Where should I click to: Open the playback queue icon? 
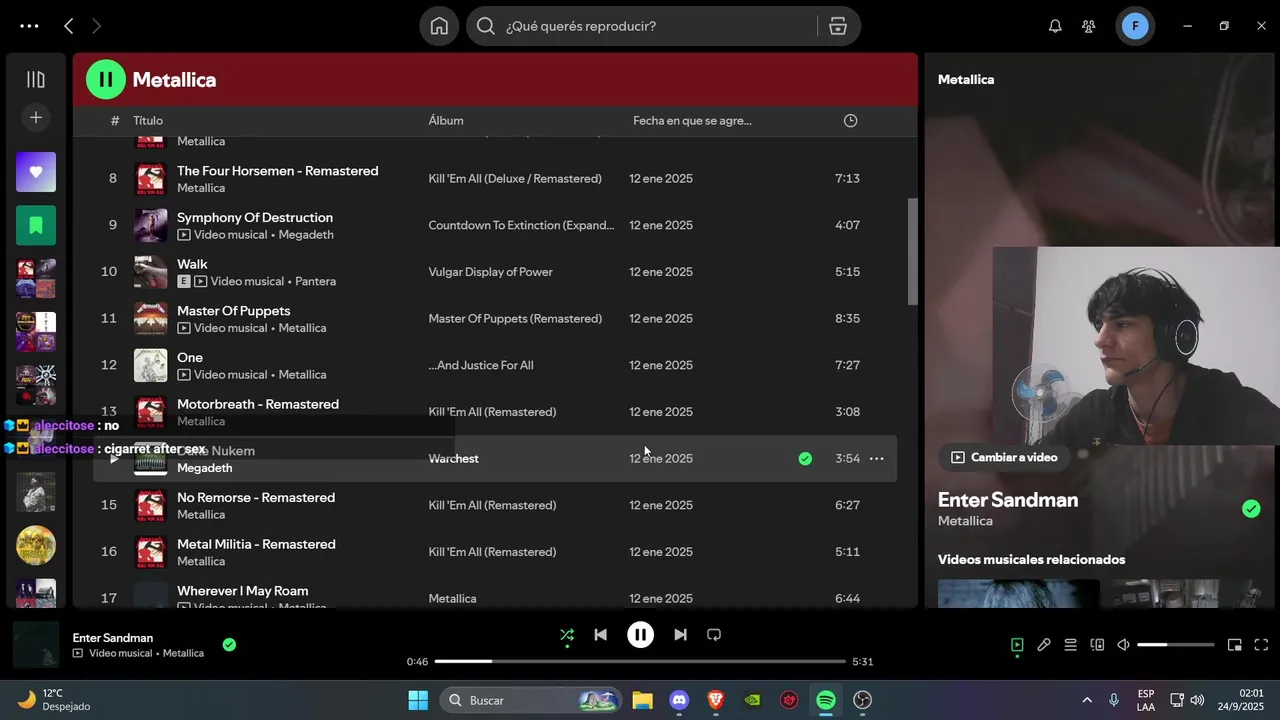(1070, 645)
